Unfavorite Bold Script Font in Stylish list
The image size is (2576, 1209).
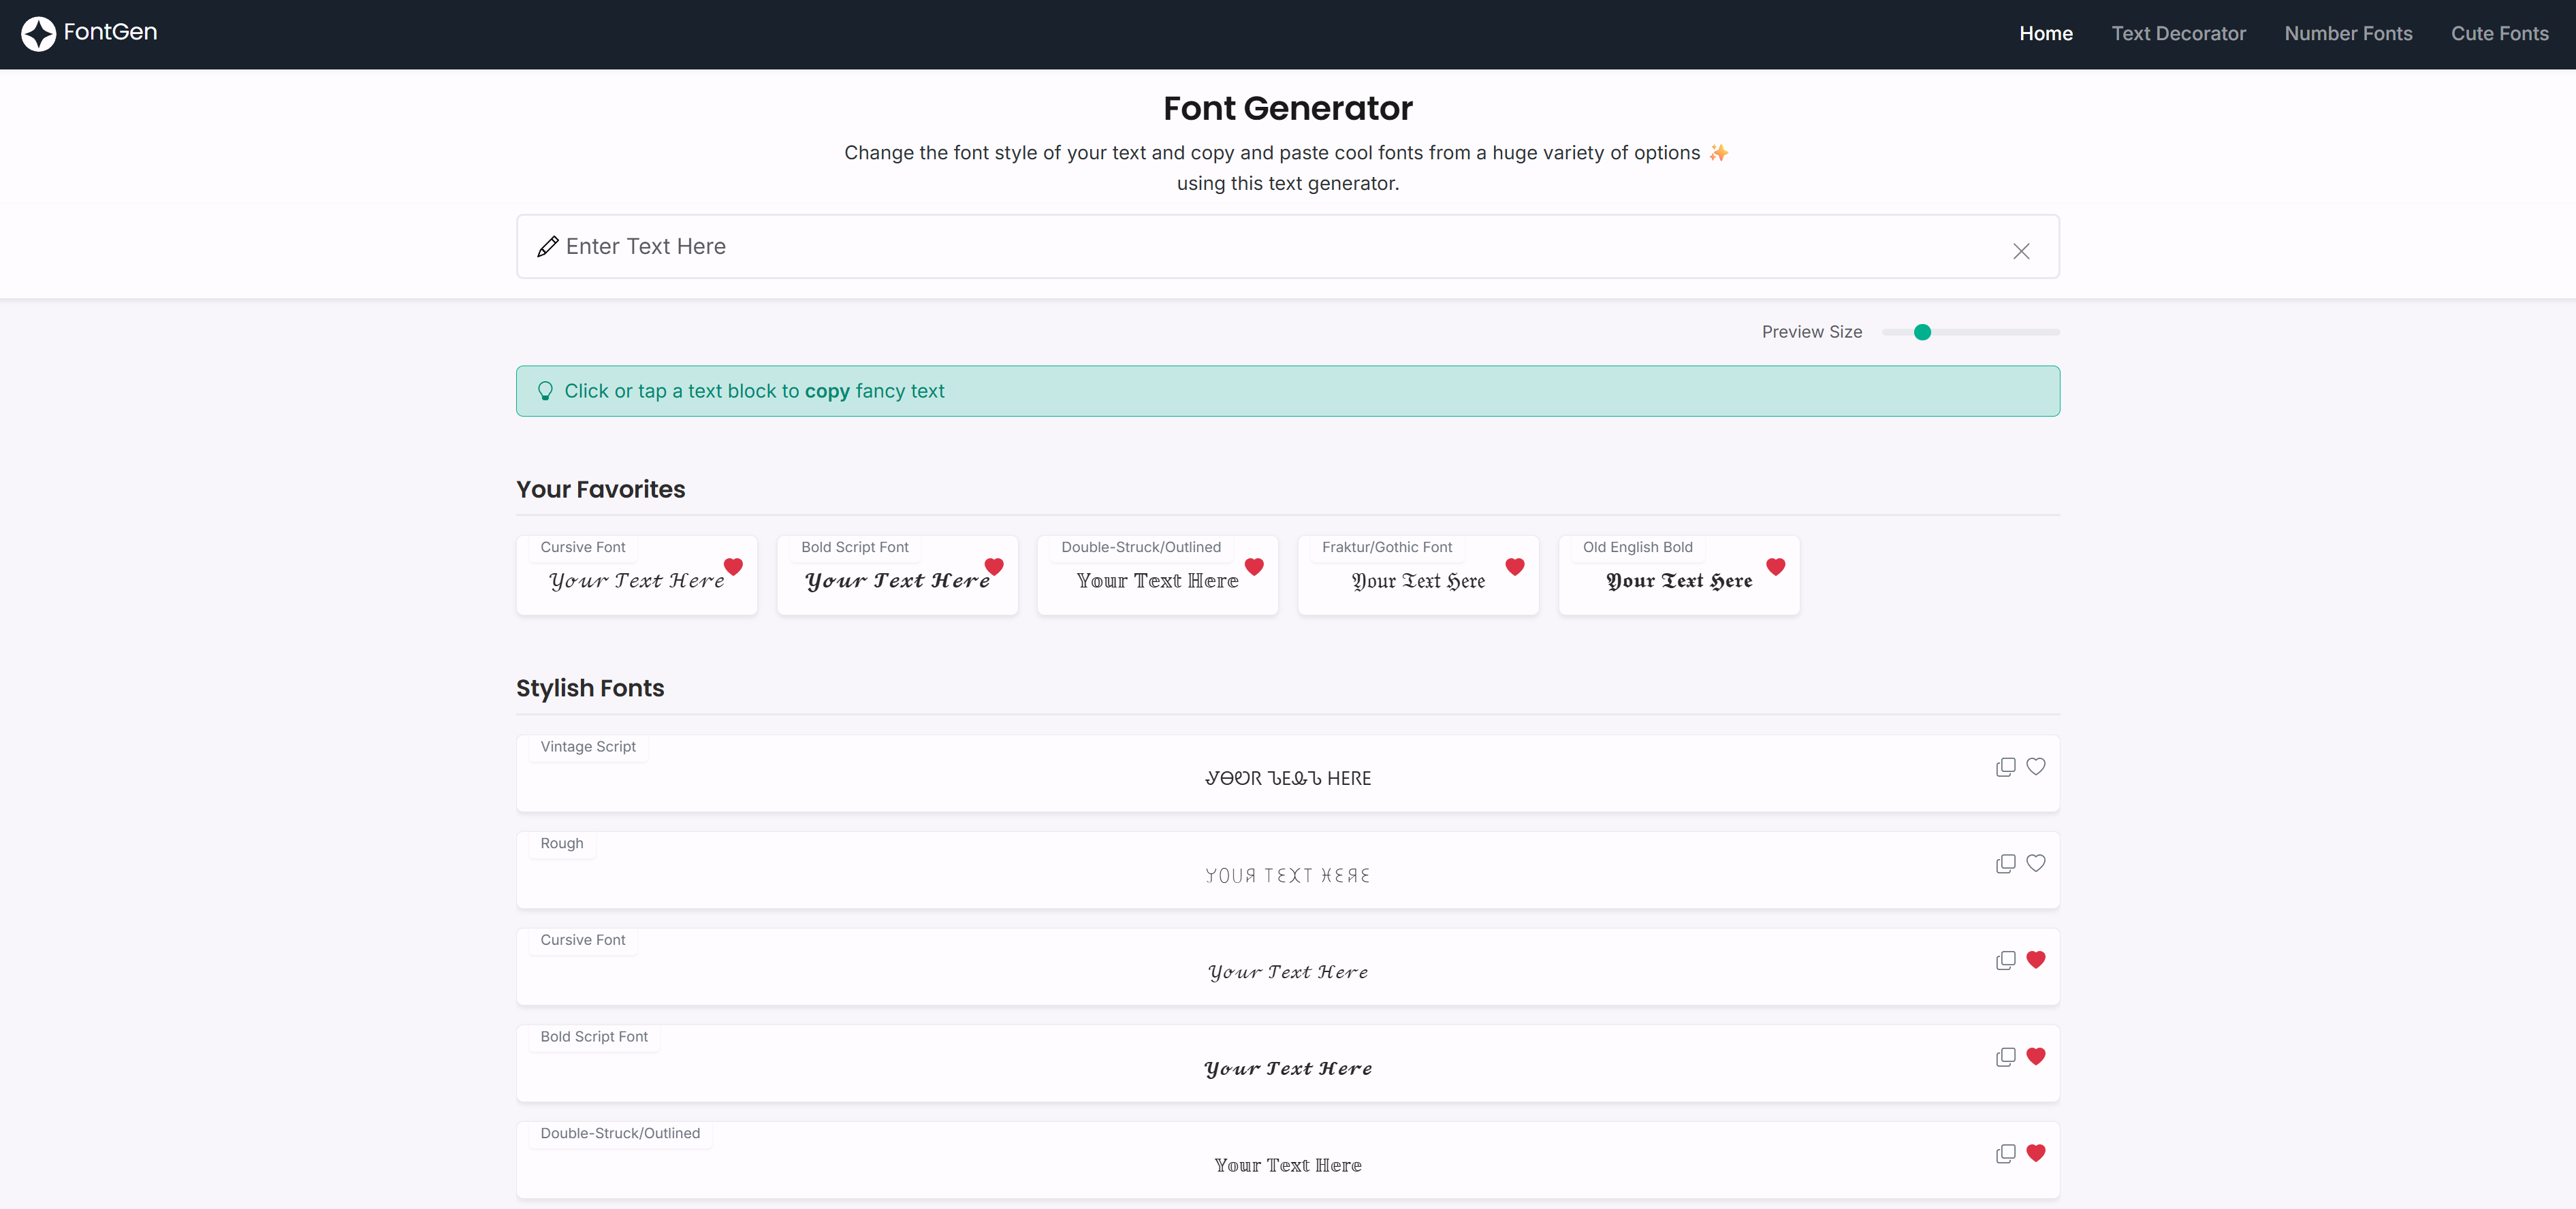tap(2035, 1057)
